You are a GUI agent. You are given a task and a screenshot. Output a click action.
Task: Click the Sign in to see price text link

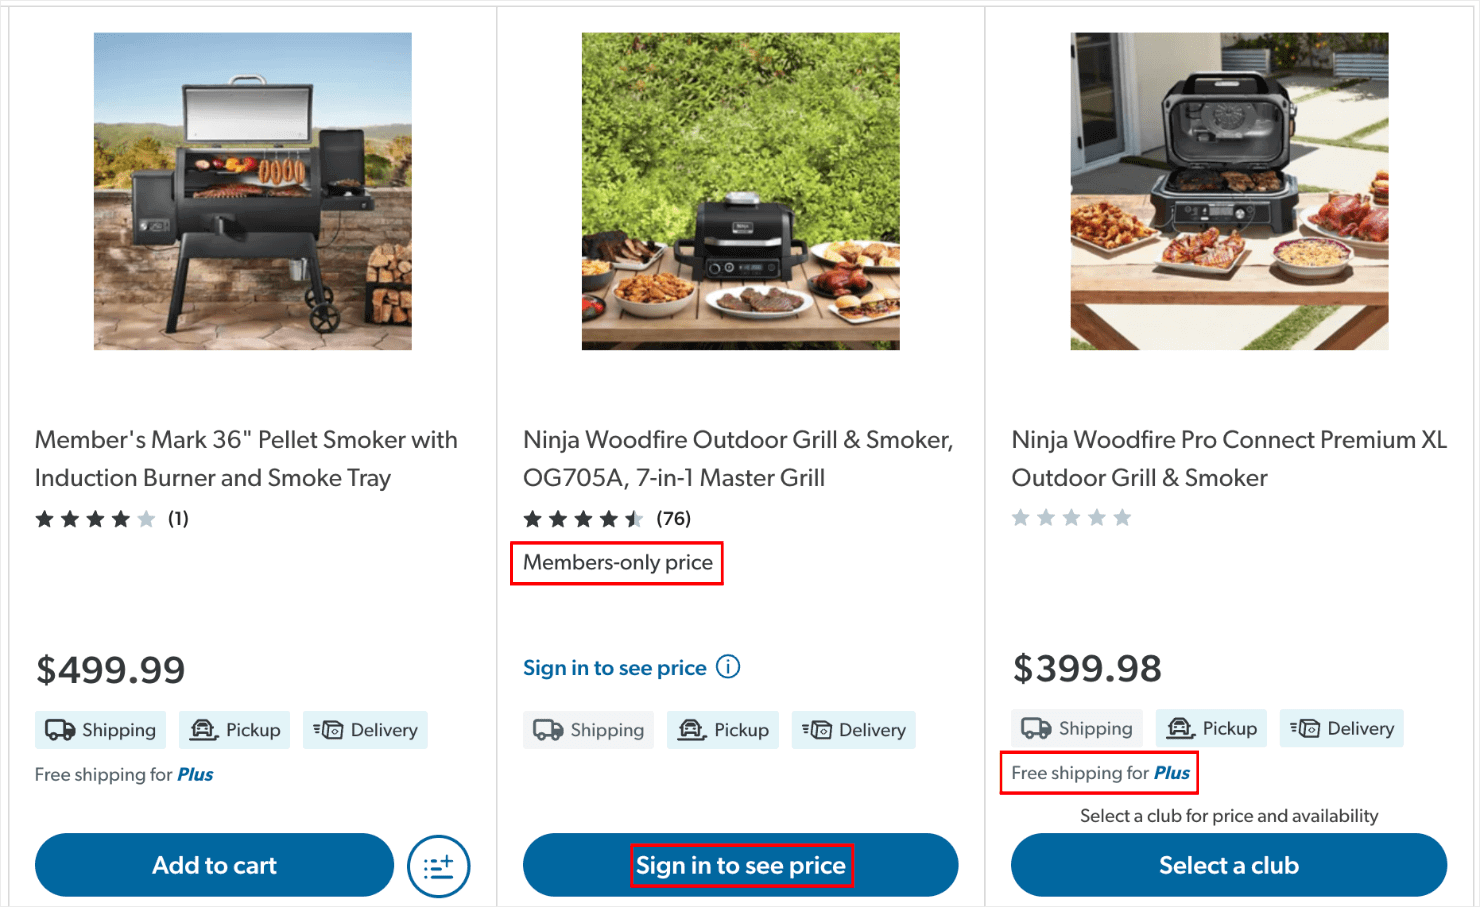(613, 667)
